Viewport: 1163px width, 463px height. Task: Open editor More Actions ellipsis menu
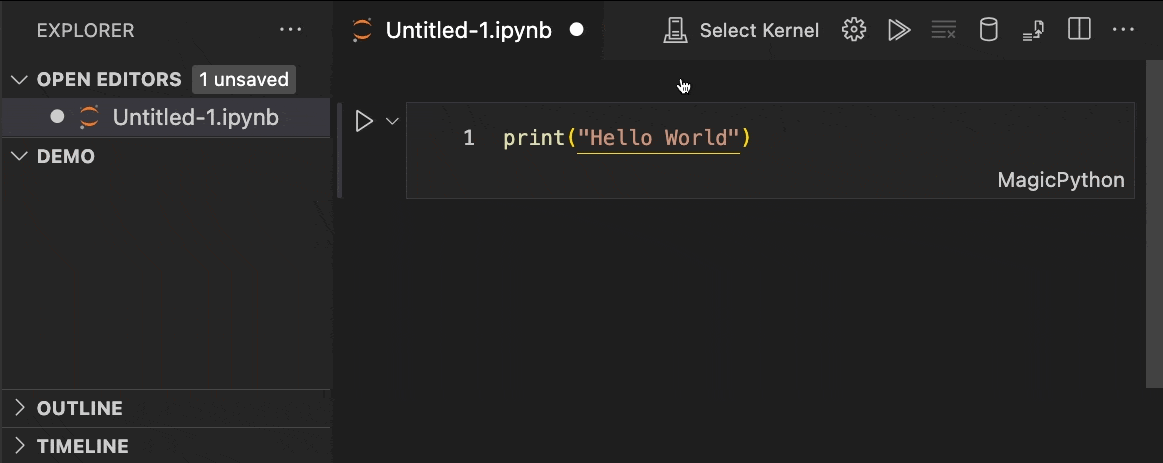click(1124, 30)
